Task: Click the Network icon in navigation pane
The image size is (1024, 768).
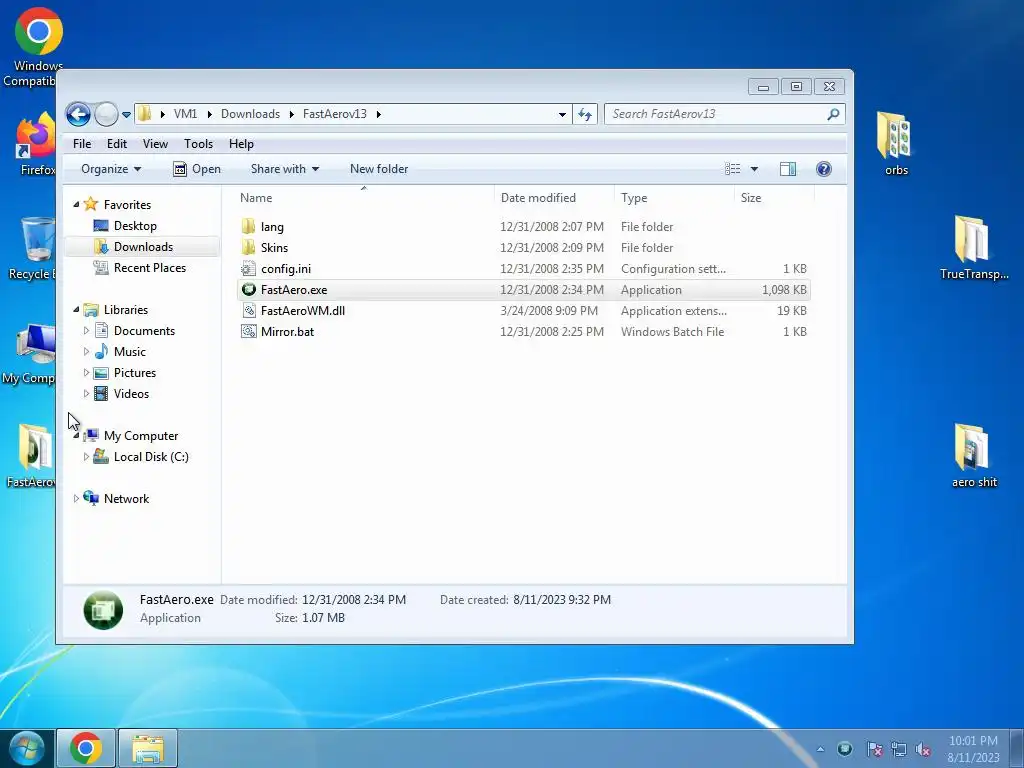Action: (91, 498)
